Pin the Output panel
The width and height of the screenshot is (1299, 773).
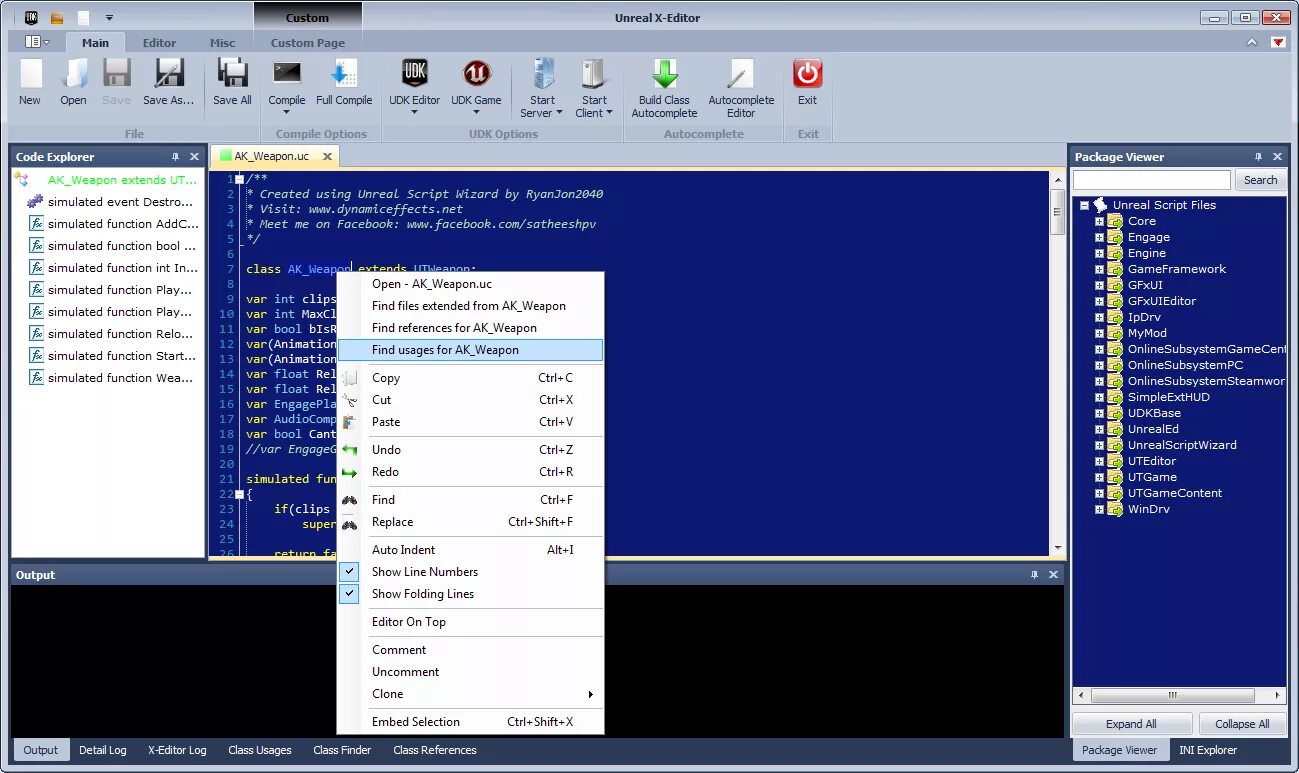(1035, 575)
